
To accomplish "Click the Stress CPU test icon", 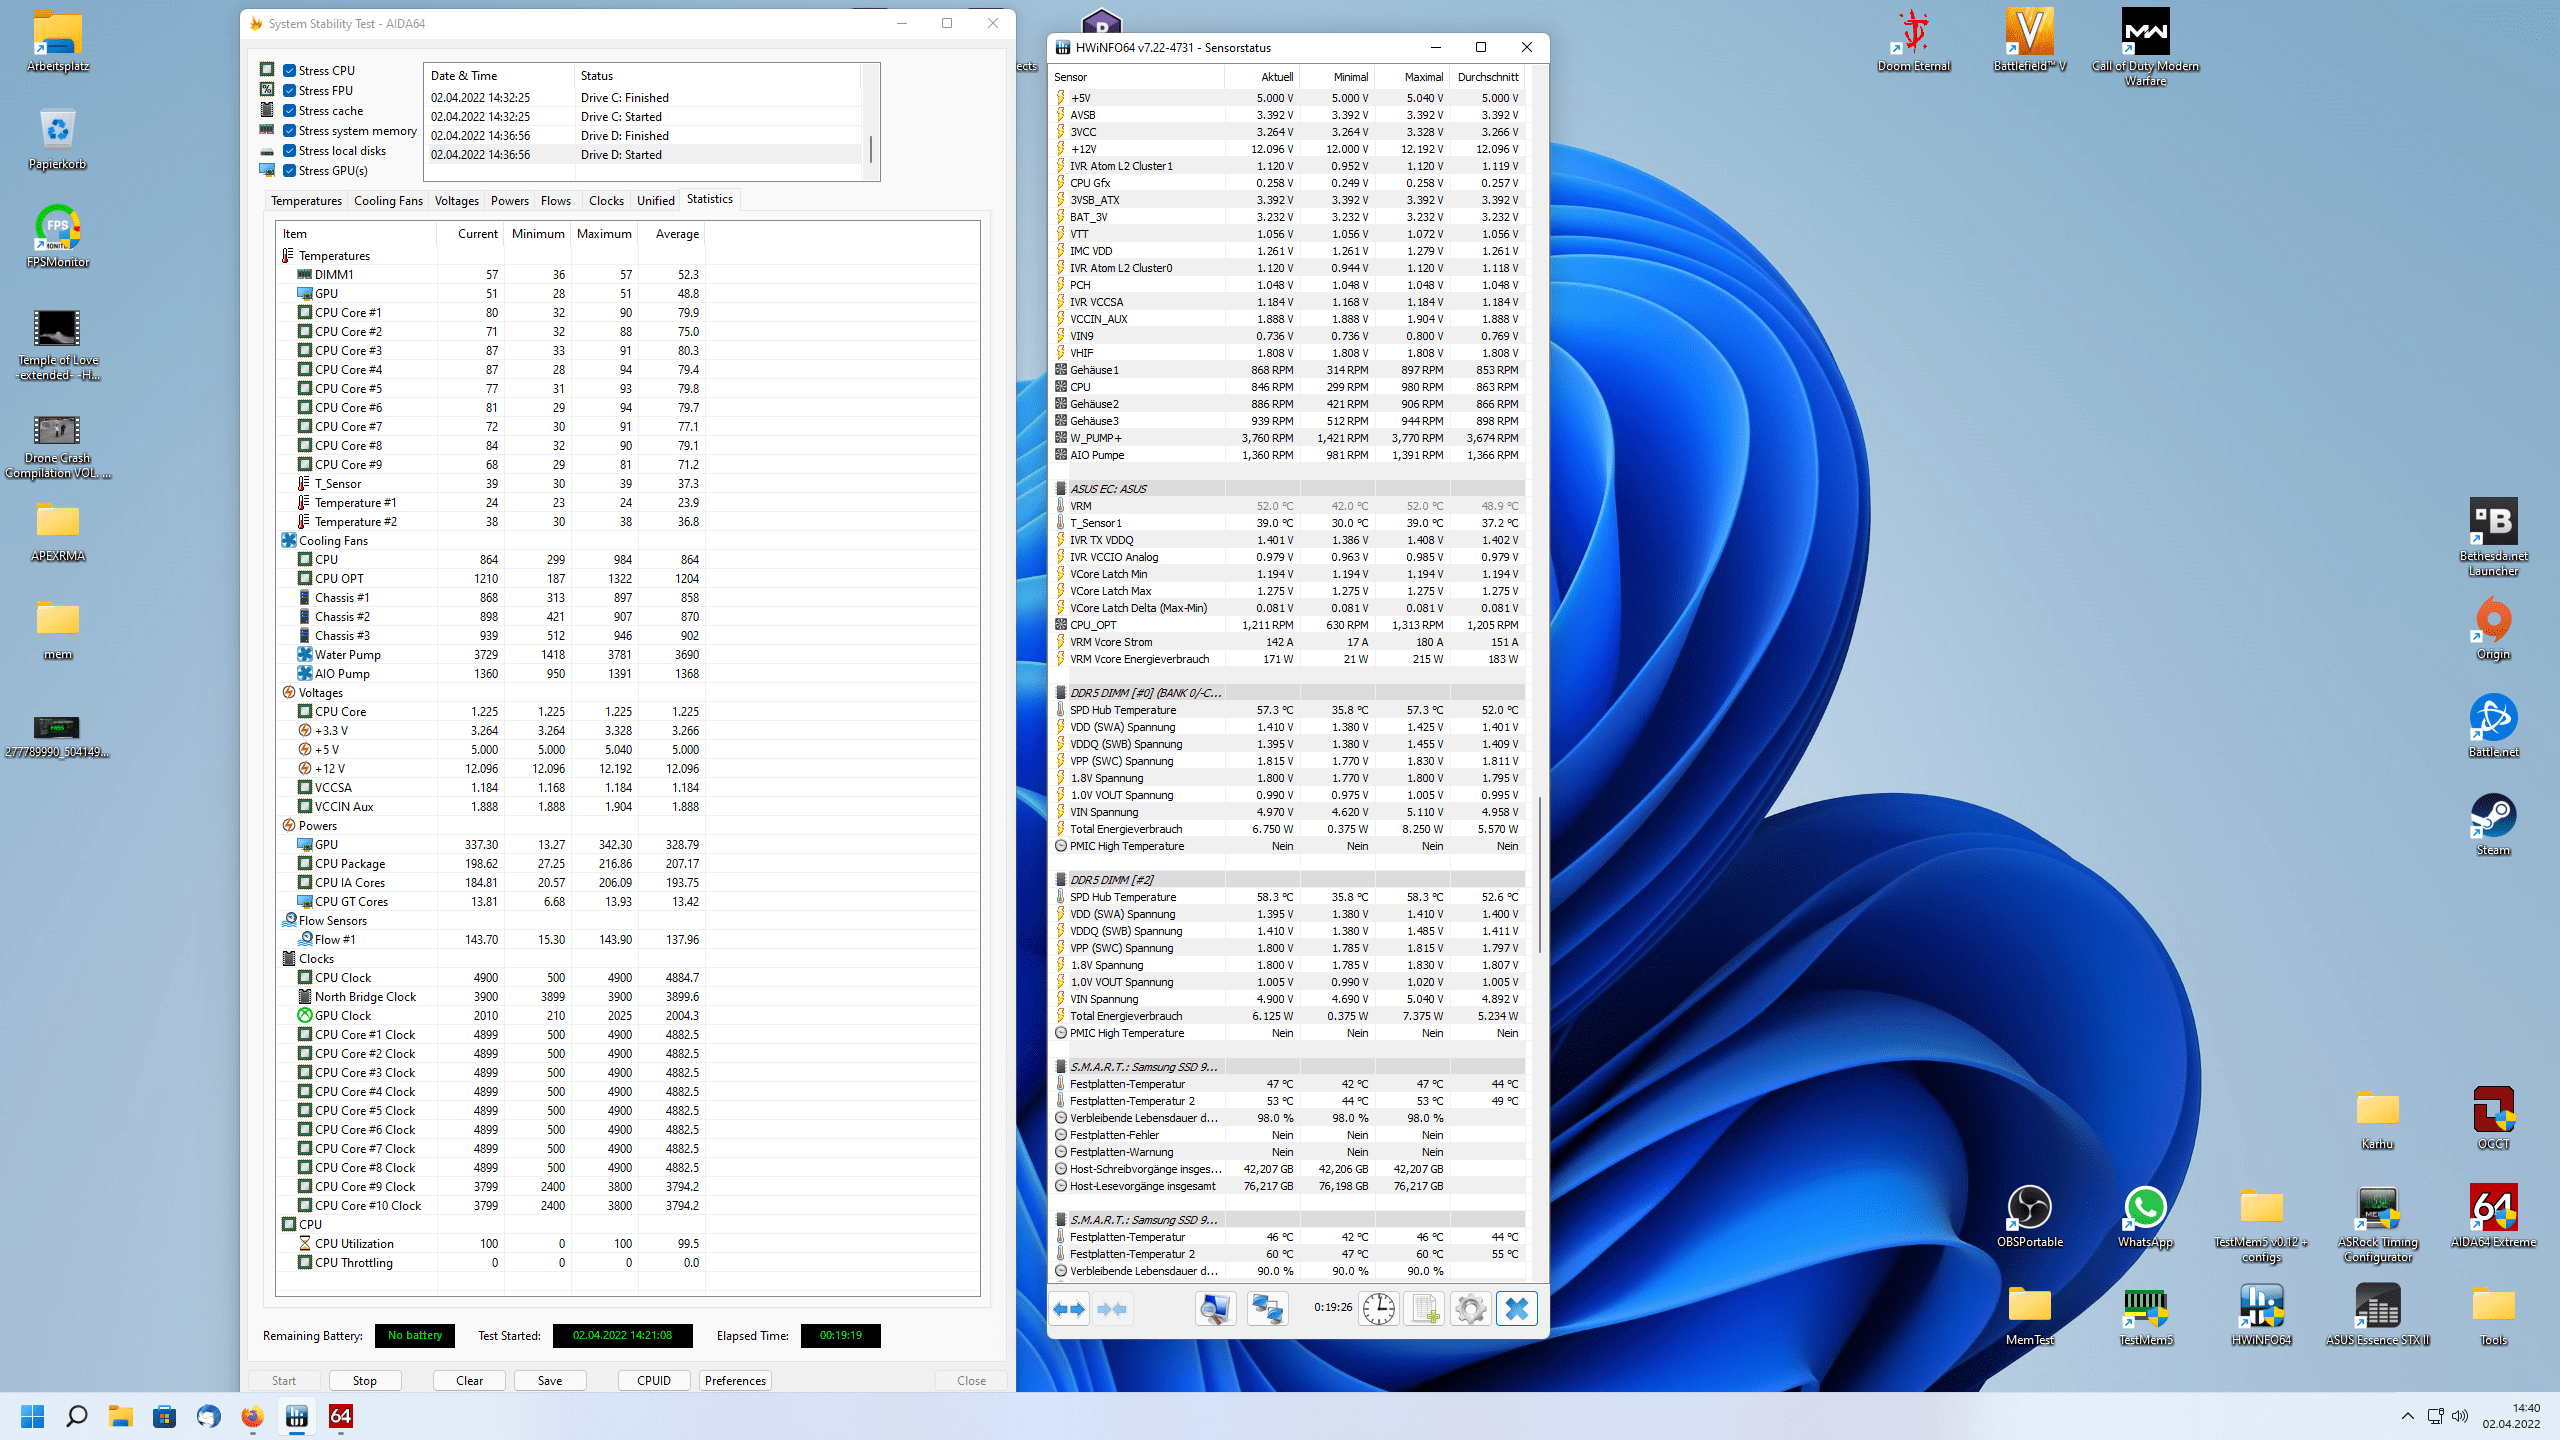I will pyautogui.click(x=267, y=69).
